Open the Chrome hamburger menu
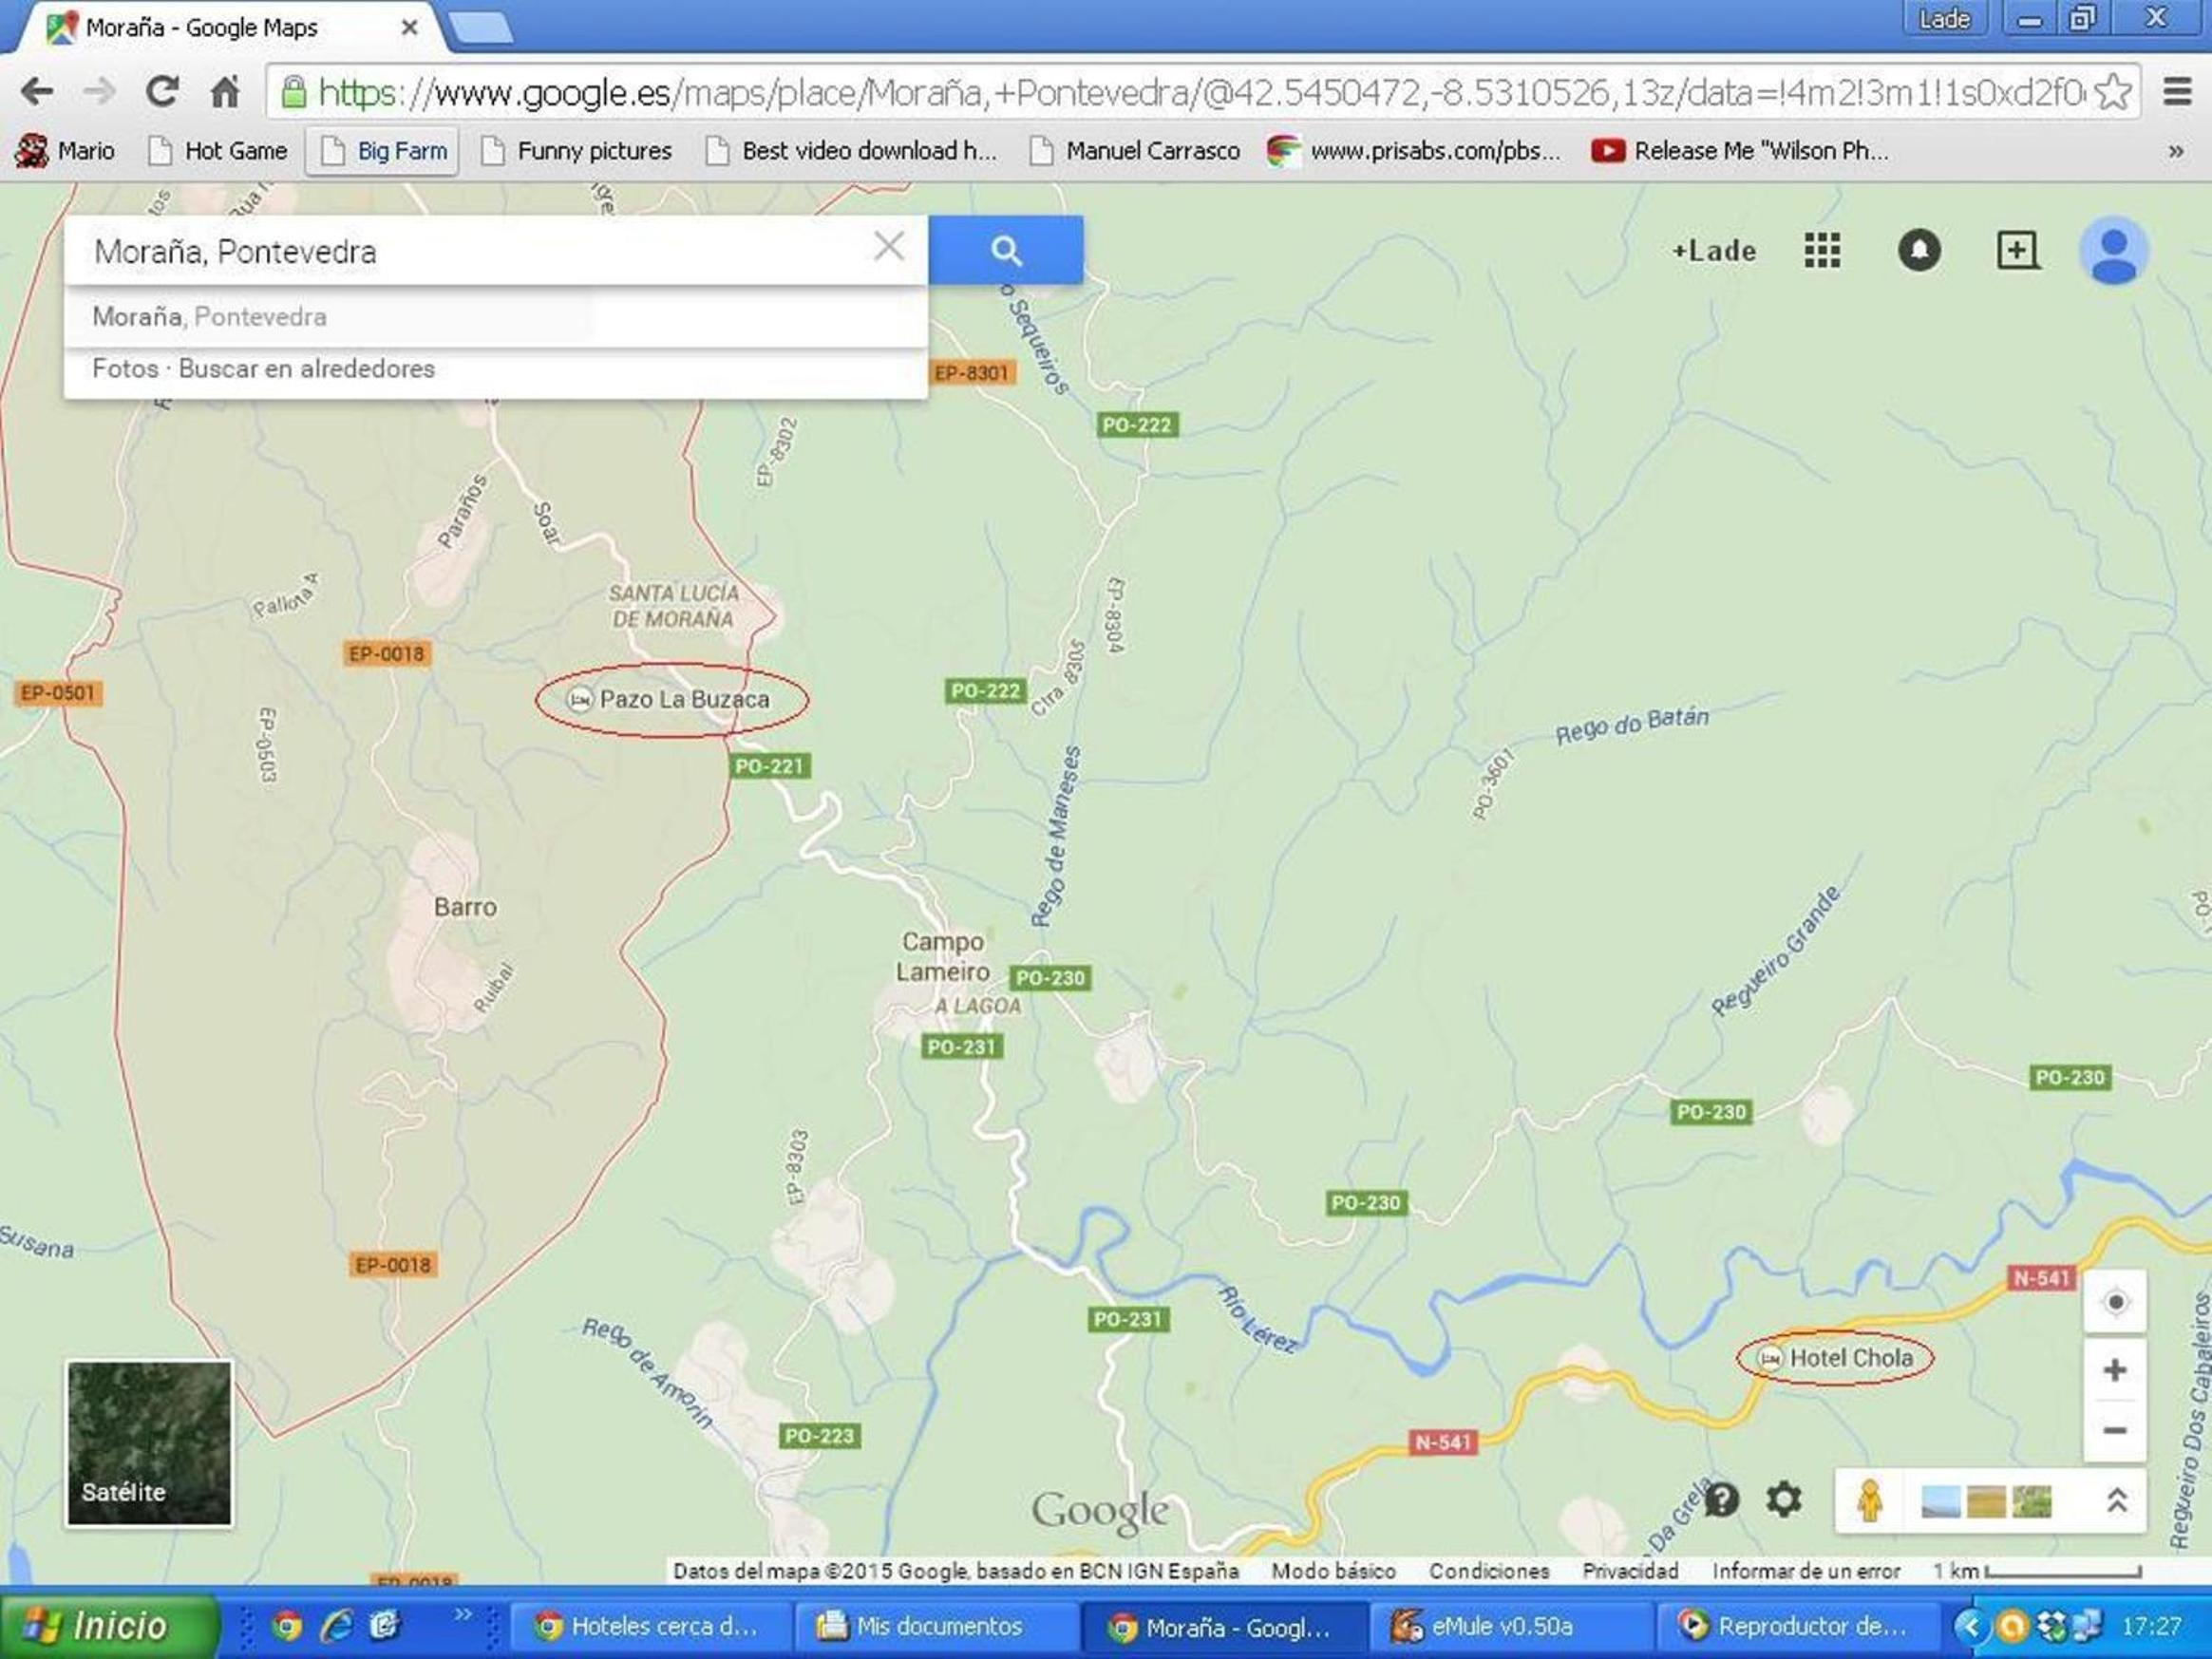This screenshot has height=1659, width=2212. click(x=2177, y=92)
